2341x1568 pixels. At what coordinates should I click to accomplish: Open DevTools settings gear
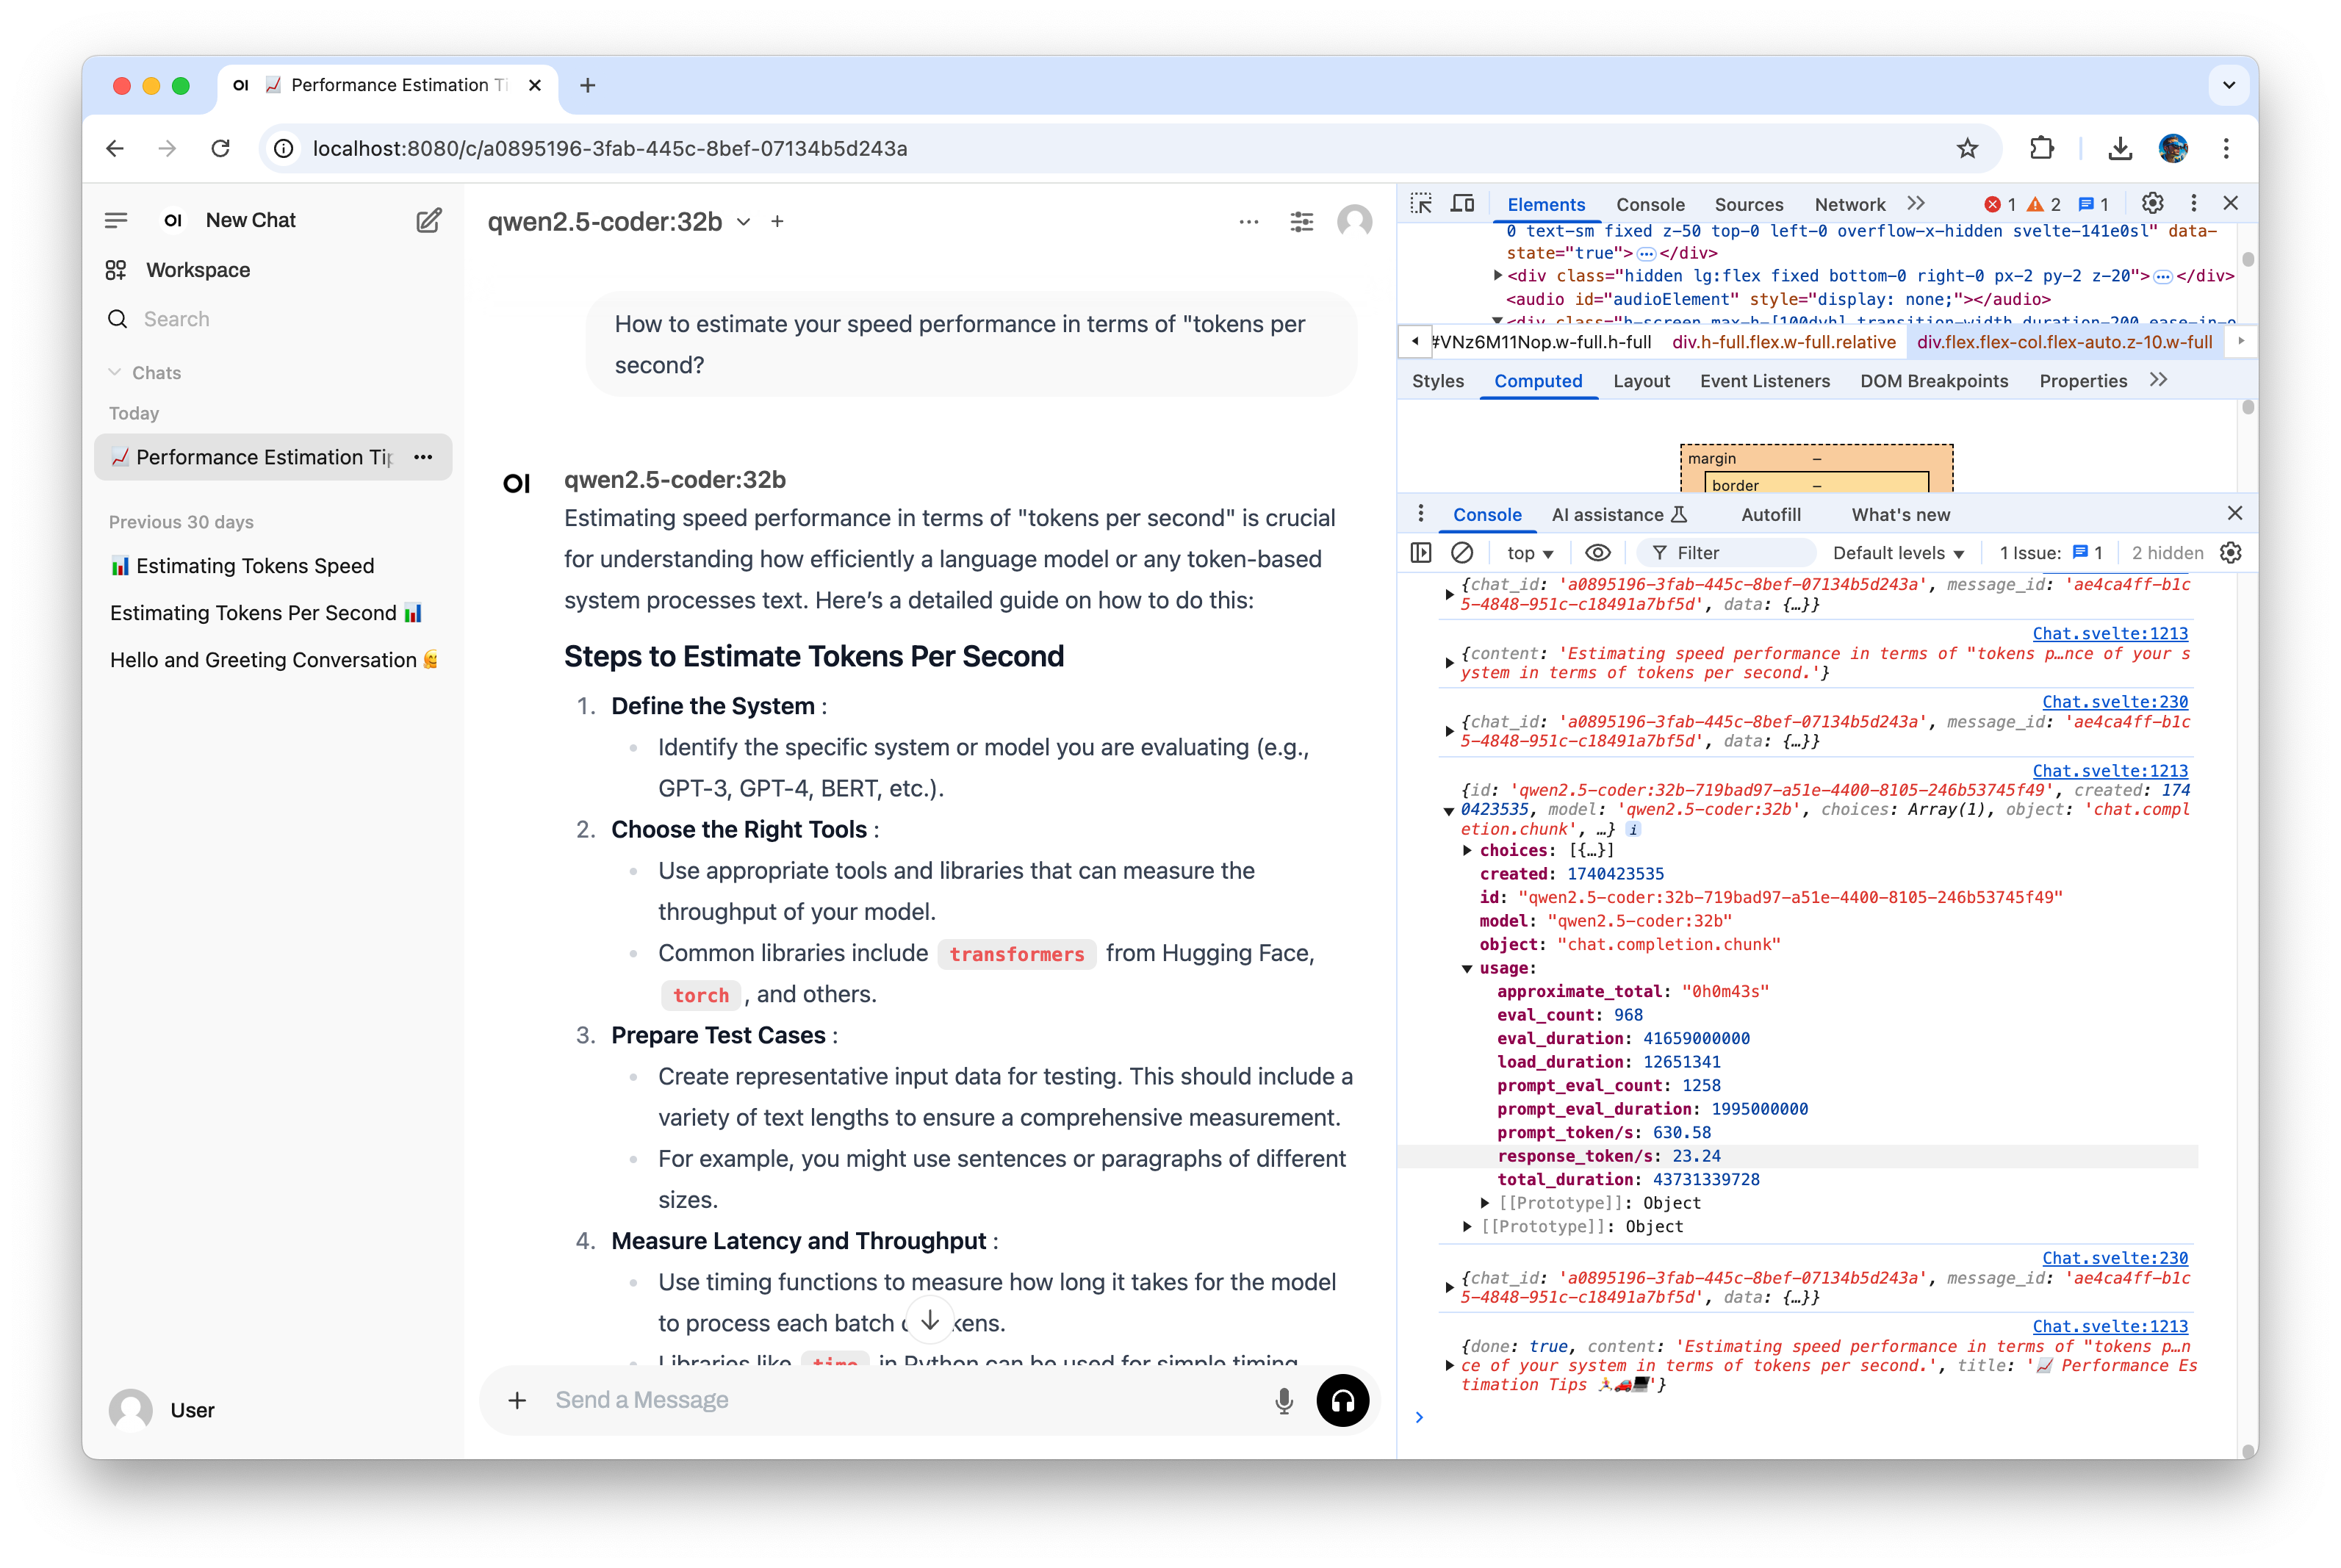click(2153, 203)
